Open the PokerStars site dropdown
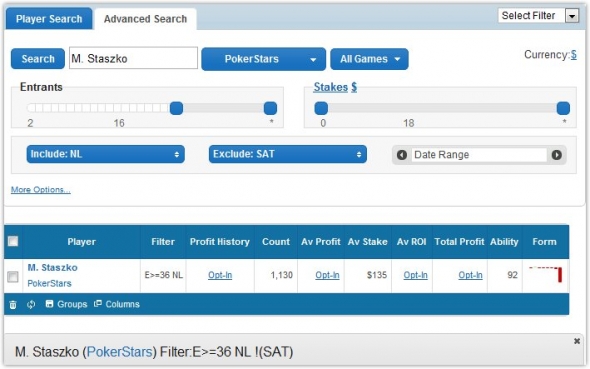This screenshot has width=590, height=369. 263,59
